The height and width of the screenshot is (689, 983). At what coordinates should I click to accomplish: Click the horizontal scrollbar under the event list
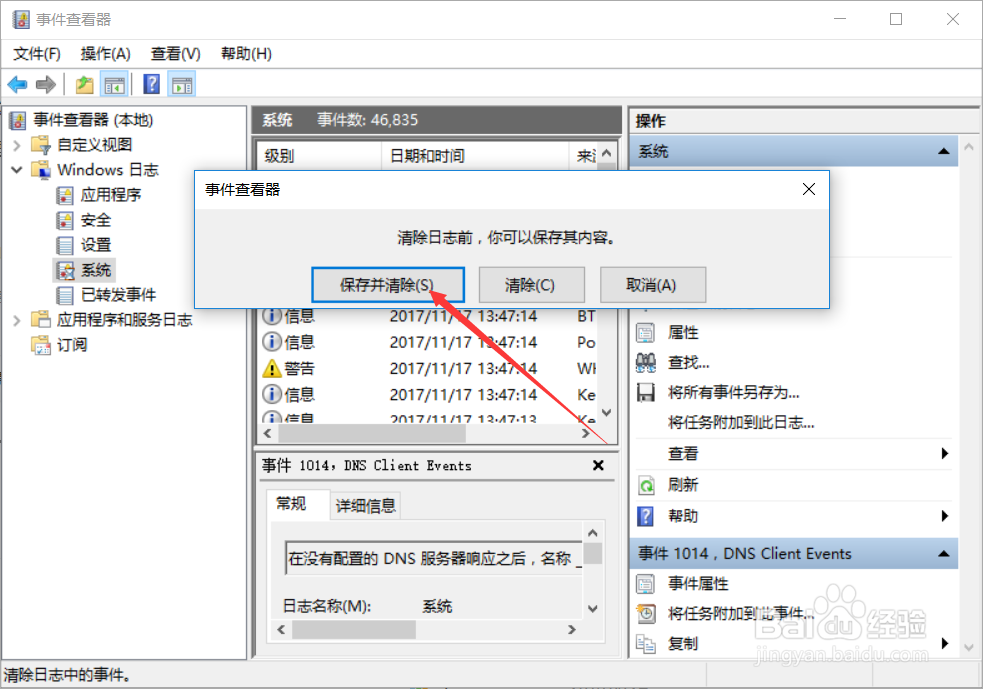coord(370,433)
